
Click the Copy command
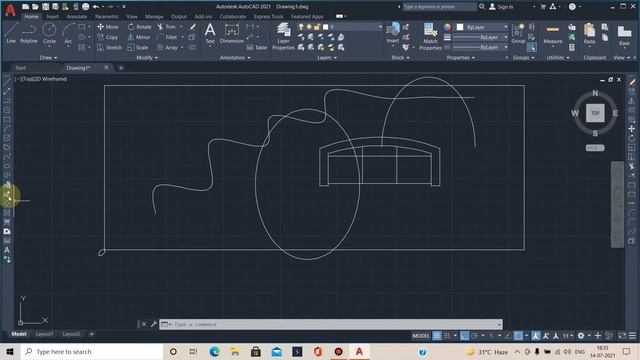pos(108,37)
